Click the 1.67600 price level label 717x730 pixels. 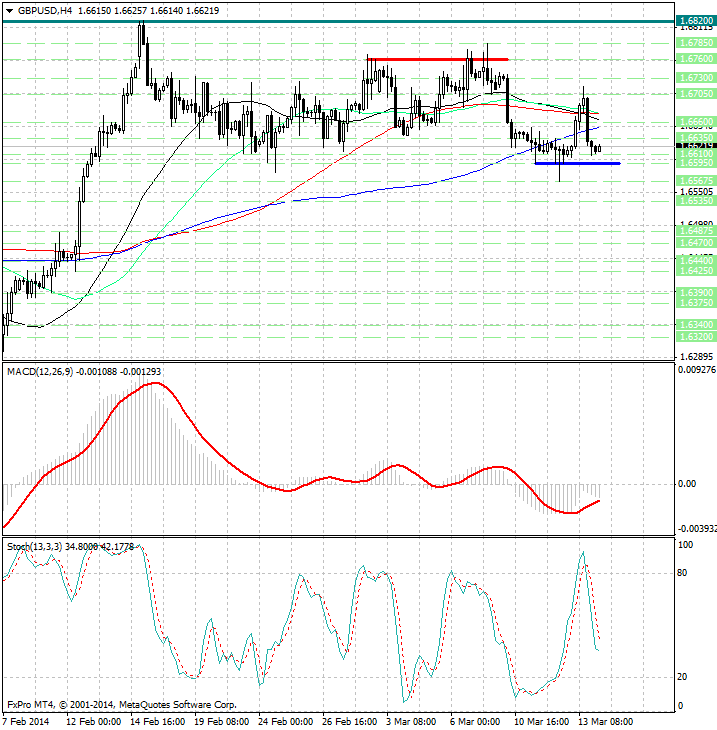(696, 59)
